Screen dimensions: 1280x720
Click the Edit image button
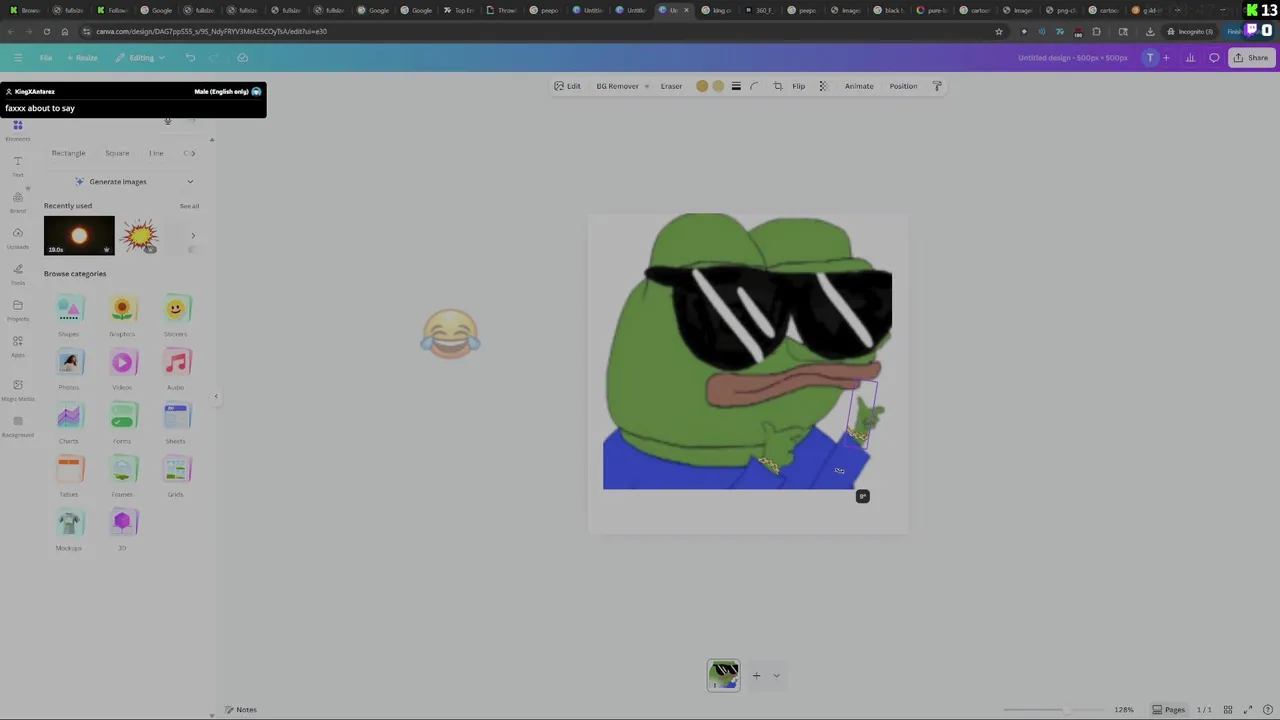[567, 86]
